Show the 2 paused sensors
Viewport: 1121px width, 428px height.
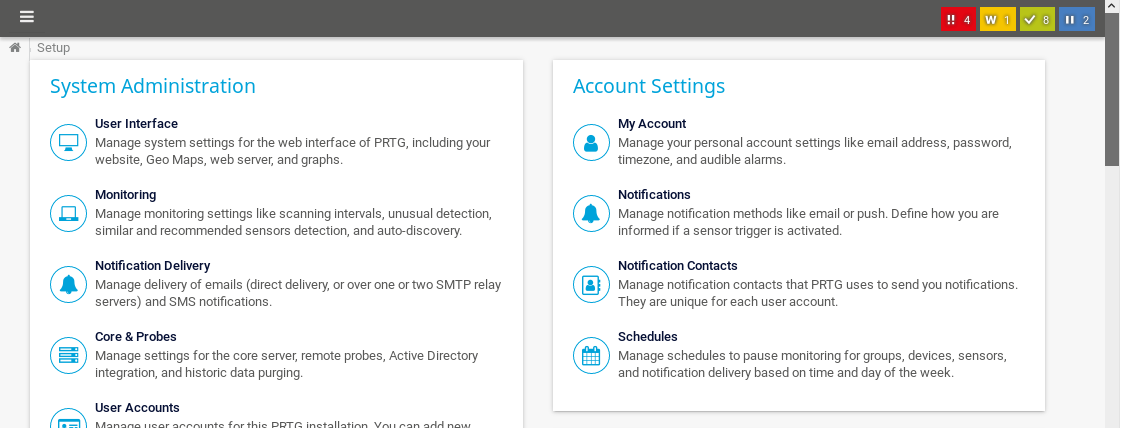[x=1077, y=19]
